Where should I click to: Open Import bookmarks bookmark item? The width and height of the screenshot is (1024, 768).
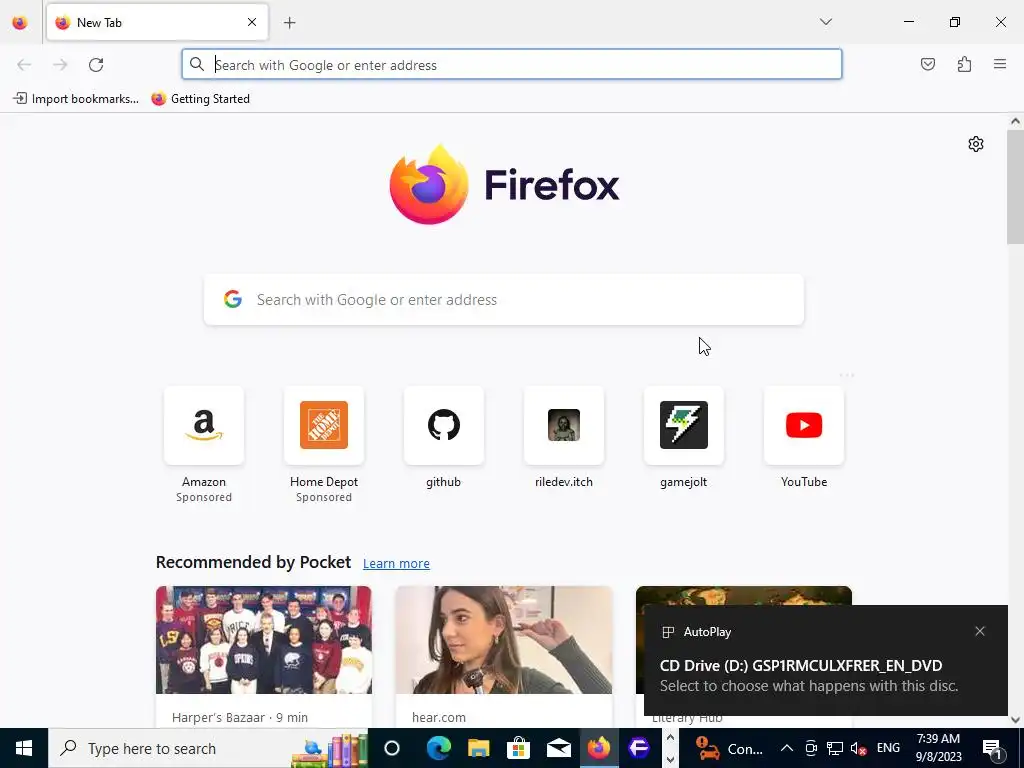pyautogui.click(x=76, y=99)
